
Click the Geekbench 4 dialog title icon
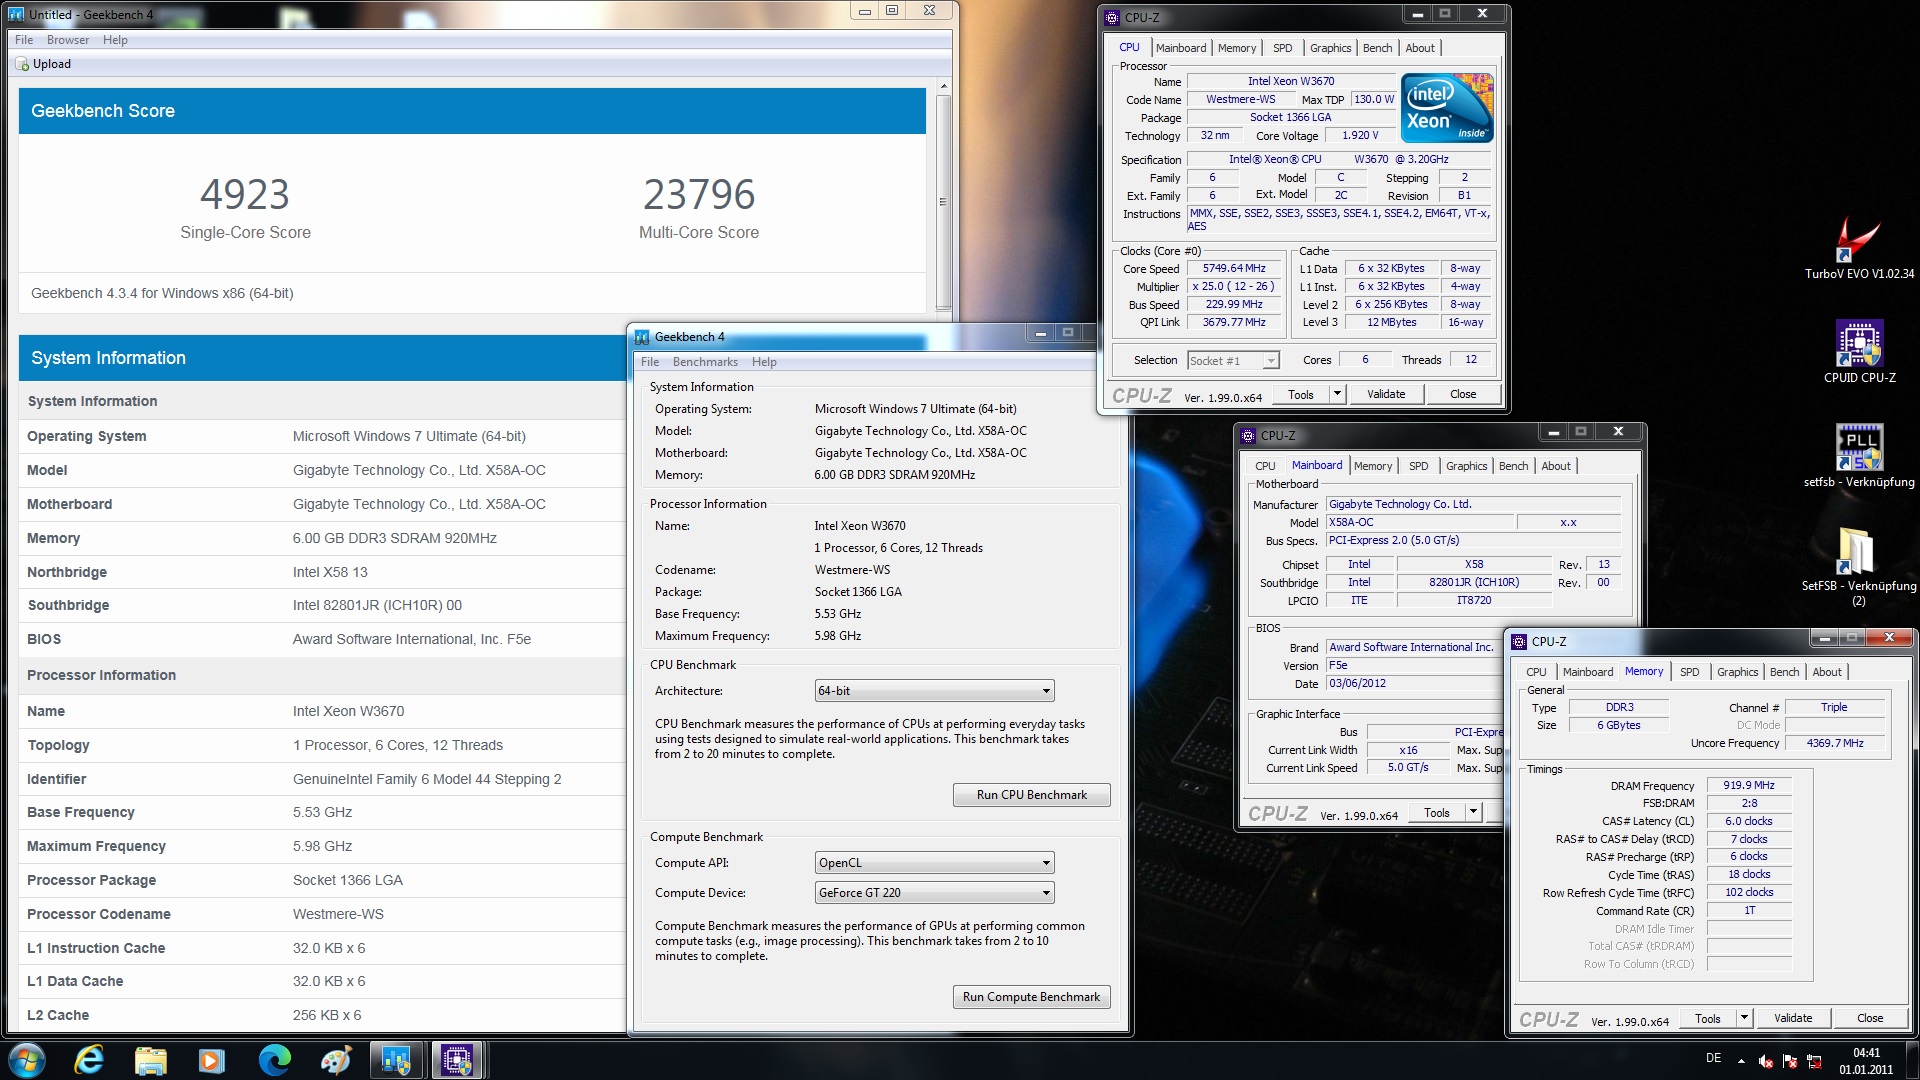click(x=643, y=337)
